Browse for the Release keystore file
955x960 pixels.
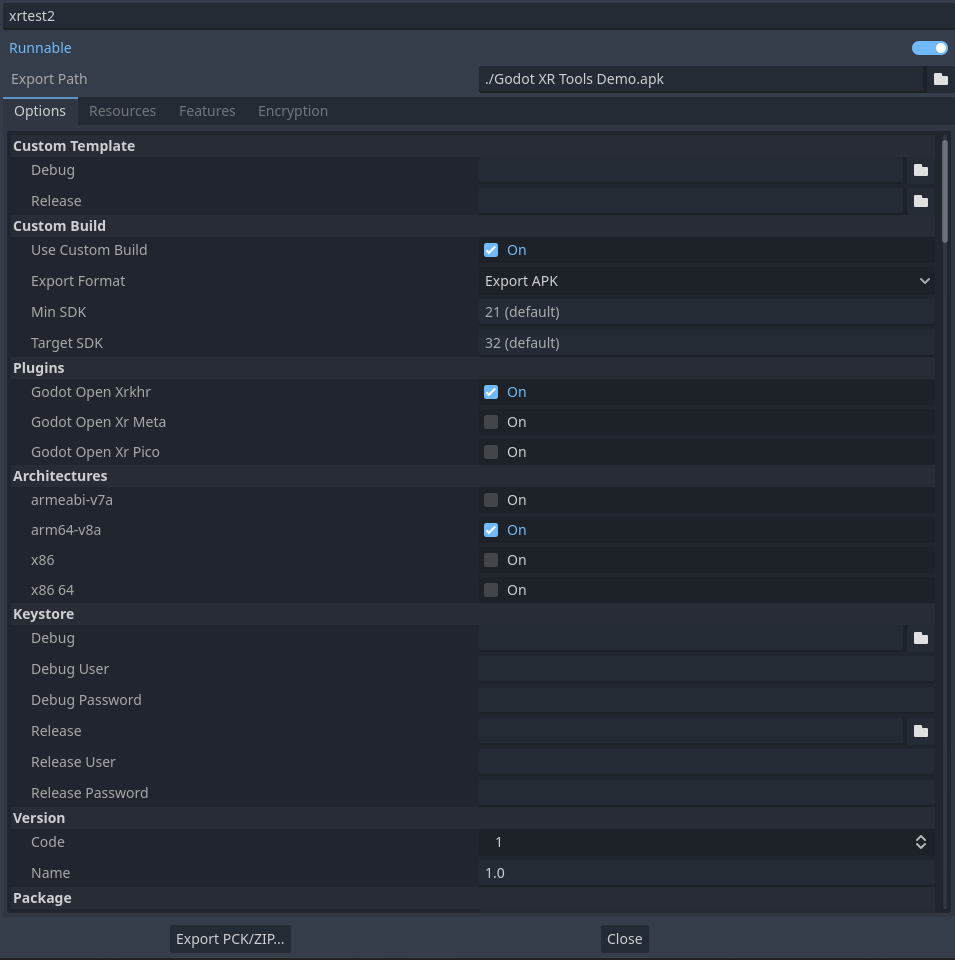(921, 731)
